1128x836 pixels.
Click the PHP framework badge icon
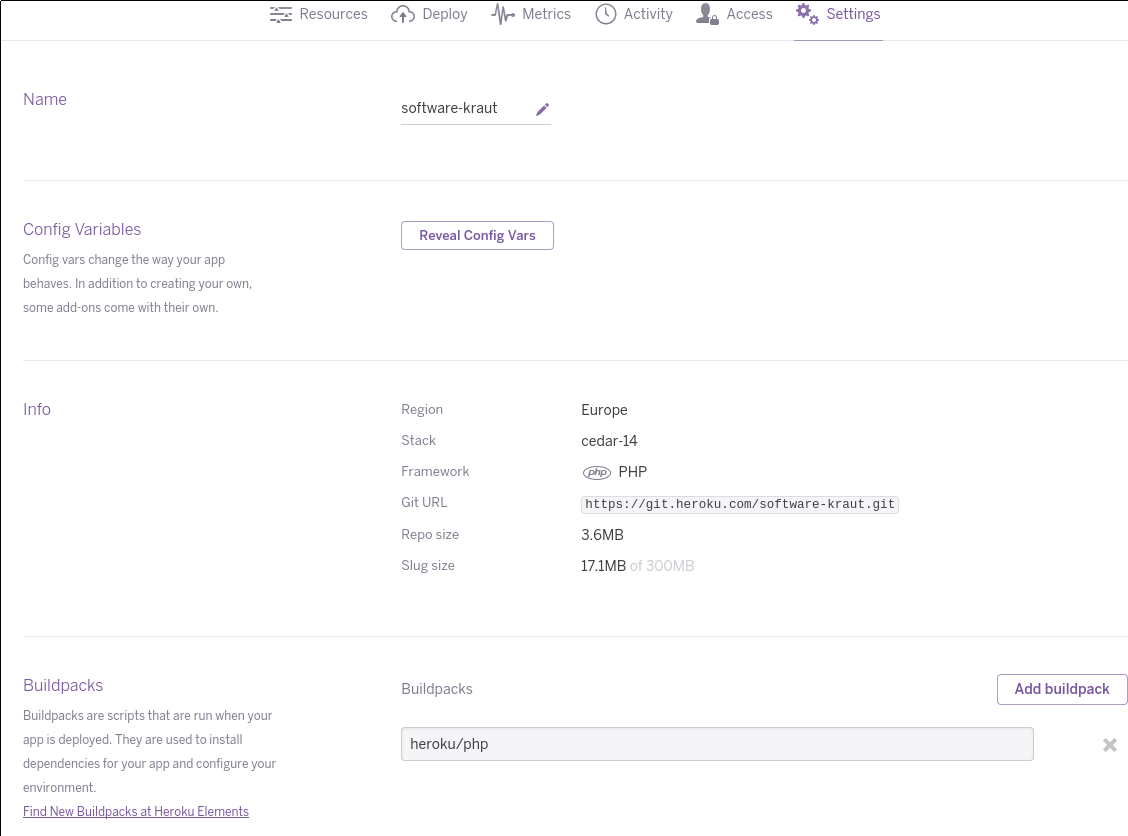pyautogui.click(x=597, y=472)
